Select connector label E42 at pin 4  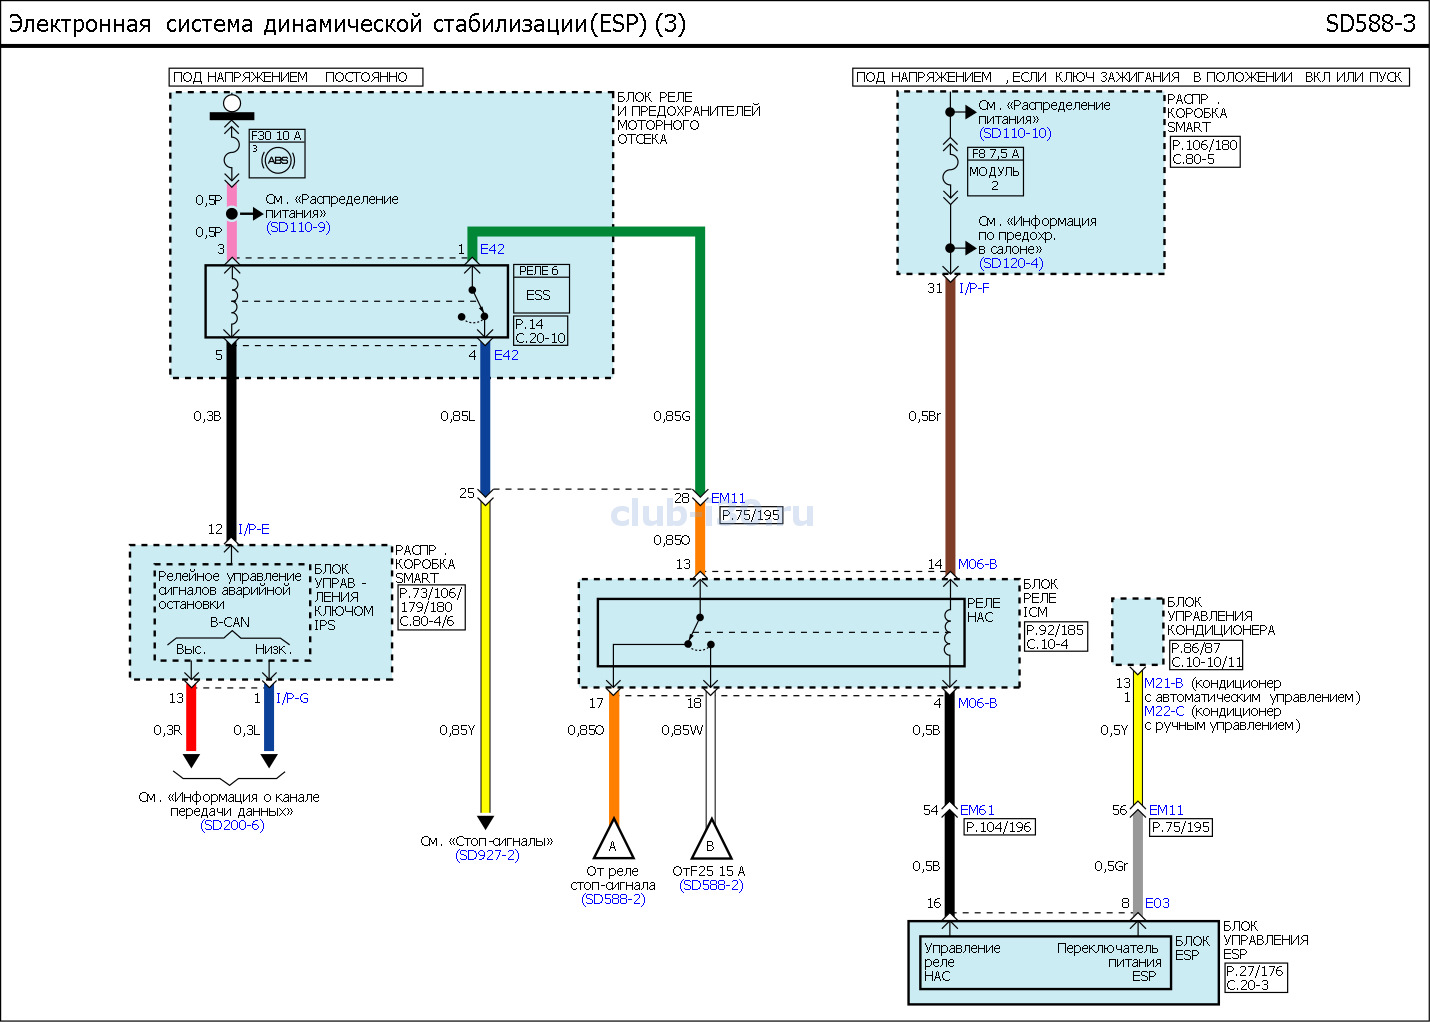tap(506, 355)
